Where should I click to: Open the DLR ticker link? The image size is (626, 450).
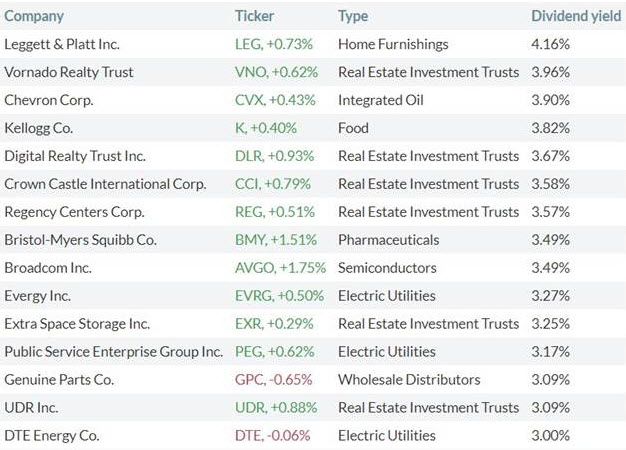tap(274, 156)
